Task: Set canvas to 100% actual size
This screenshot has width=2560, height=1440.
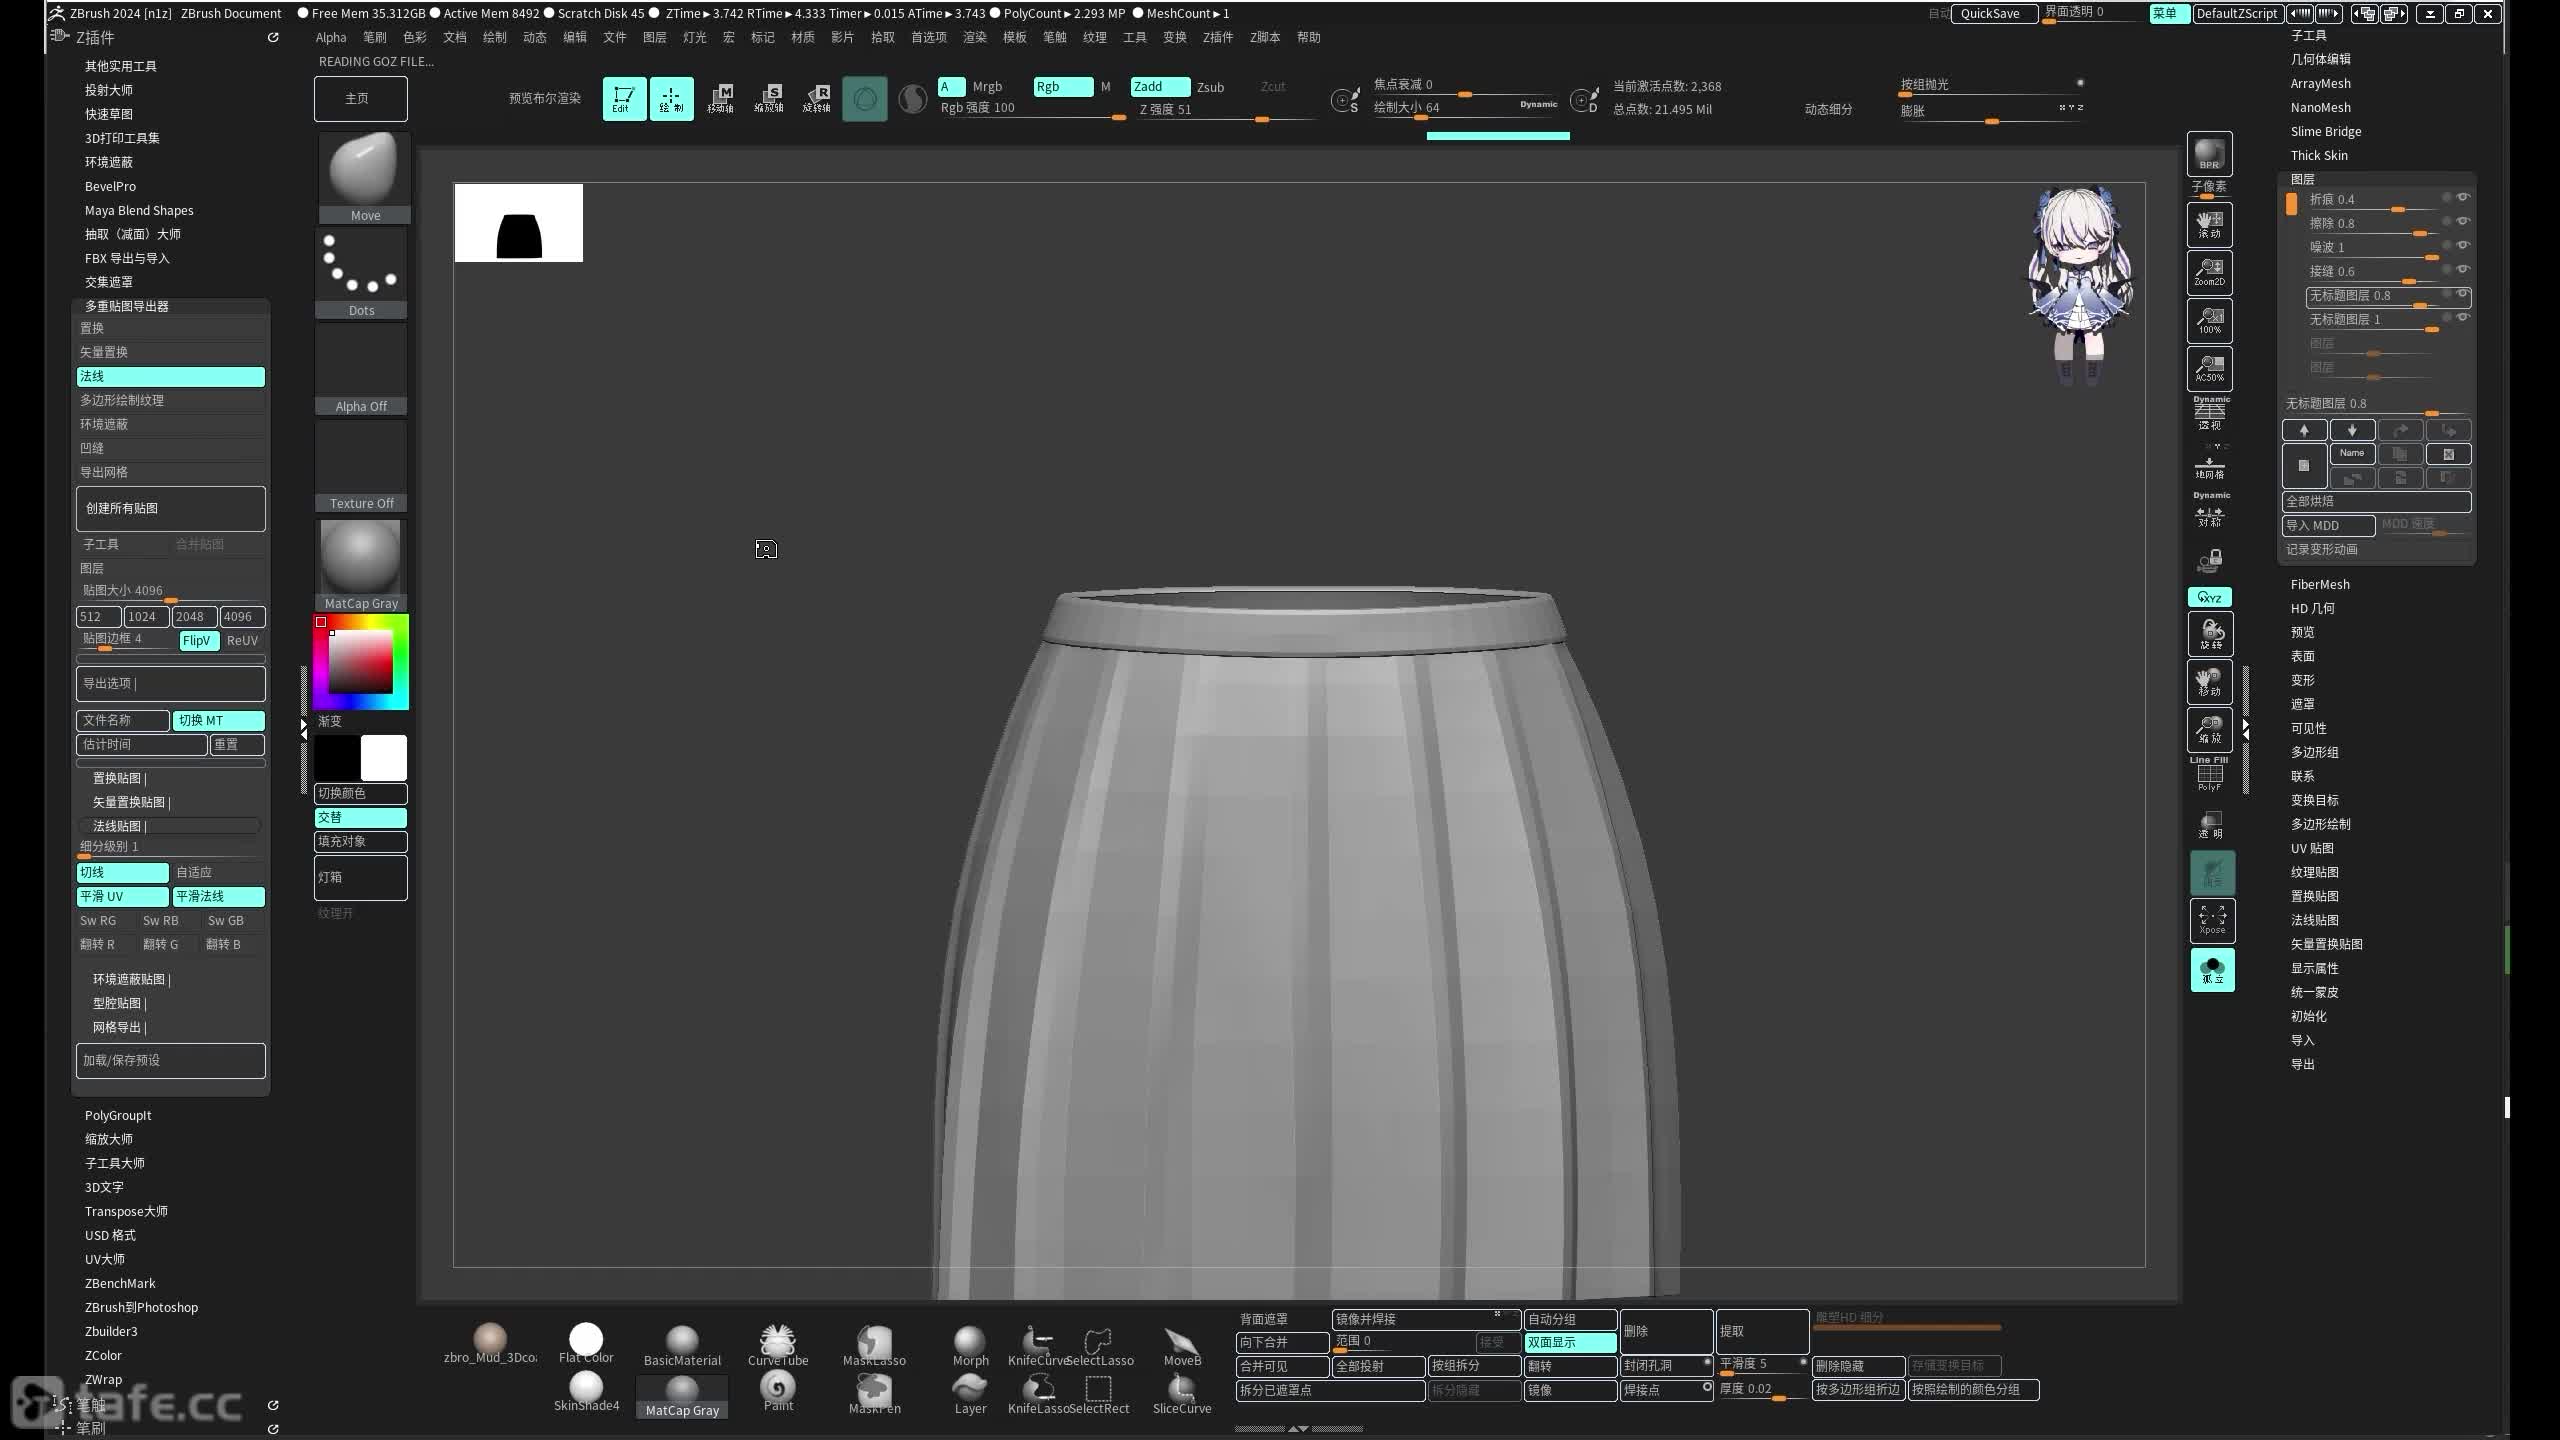Action: [2209, 320]
